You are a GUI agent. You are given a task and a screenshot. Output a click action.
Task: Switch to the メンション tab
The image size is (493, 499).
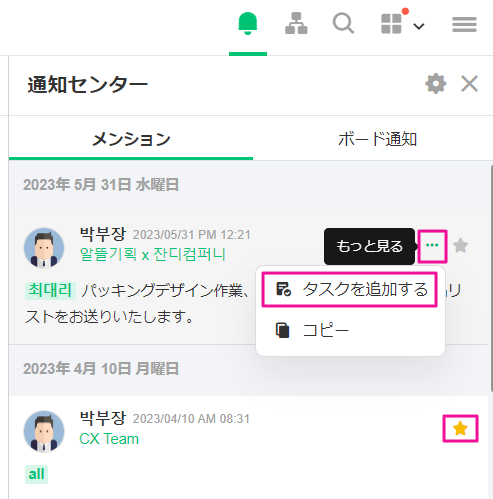pyautogui.click(x=131, y=139)
